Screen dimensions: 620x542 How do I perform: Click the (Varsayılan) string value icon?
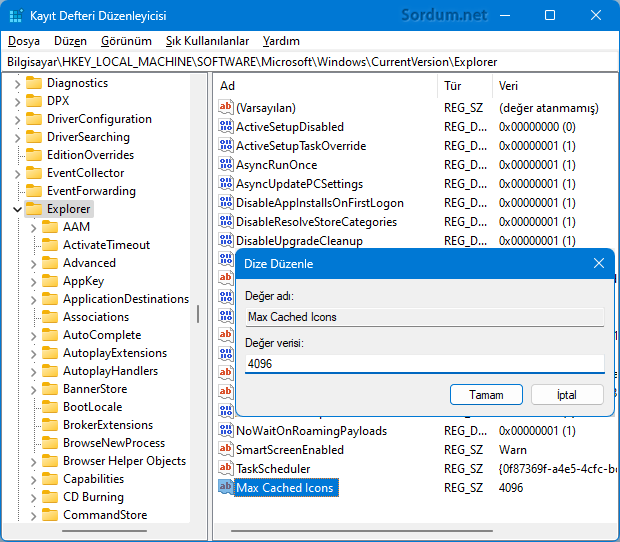point(226,107)
